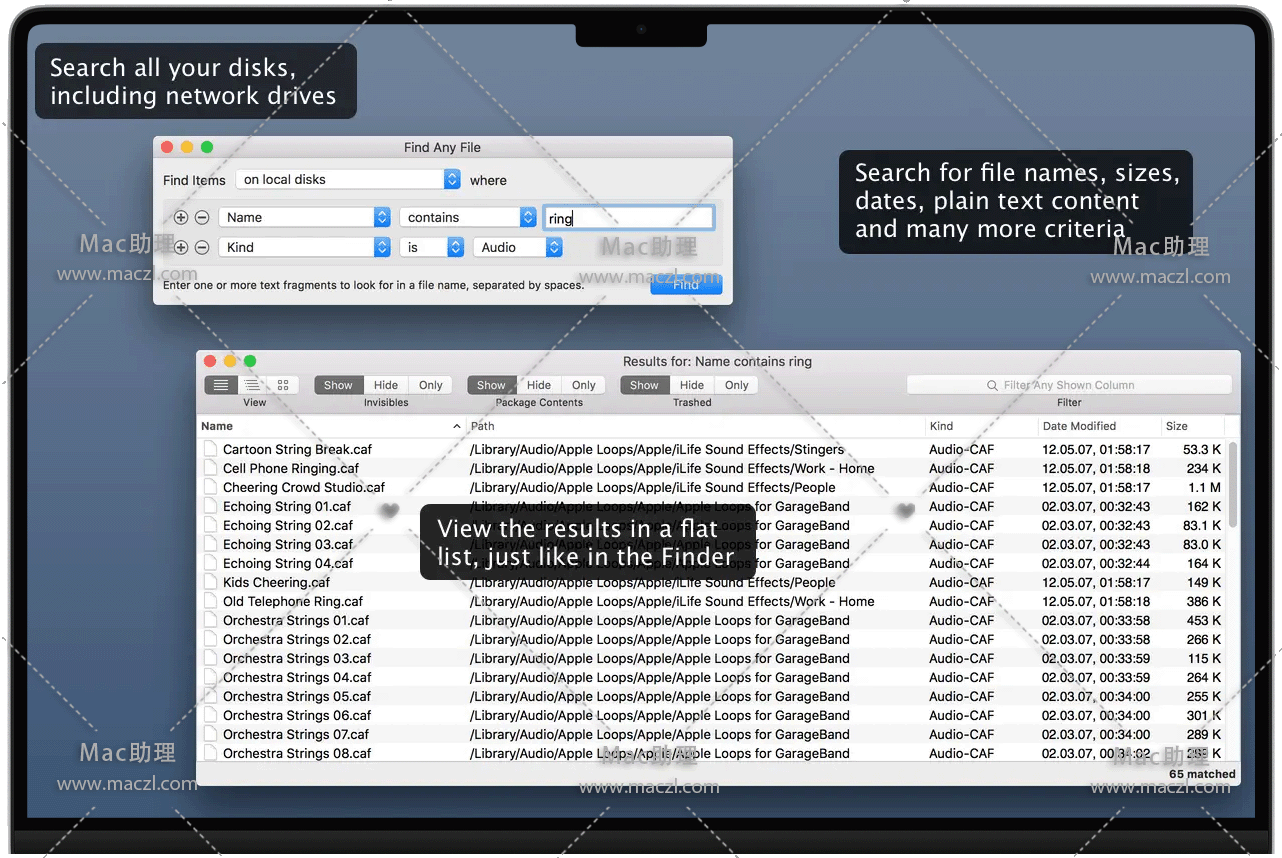This screenshot has height=858, width=1282.
Task: Click the file icon for Cell Phone Ringing.caf
Action: pos(210,469)
